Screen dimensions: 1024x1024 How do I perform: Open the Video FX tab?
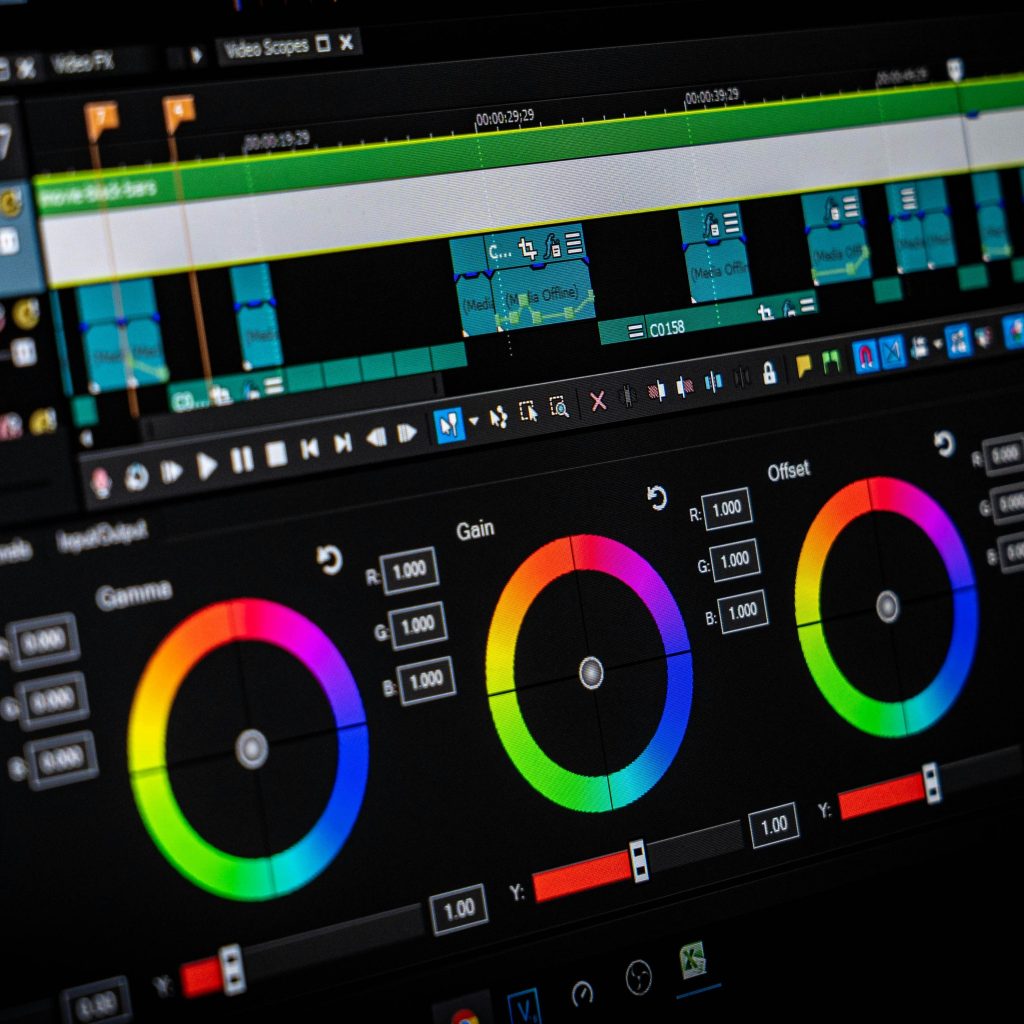(x=84, y=64)
